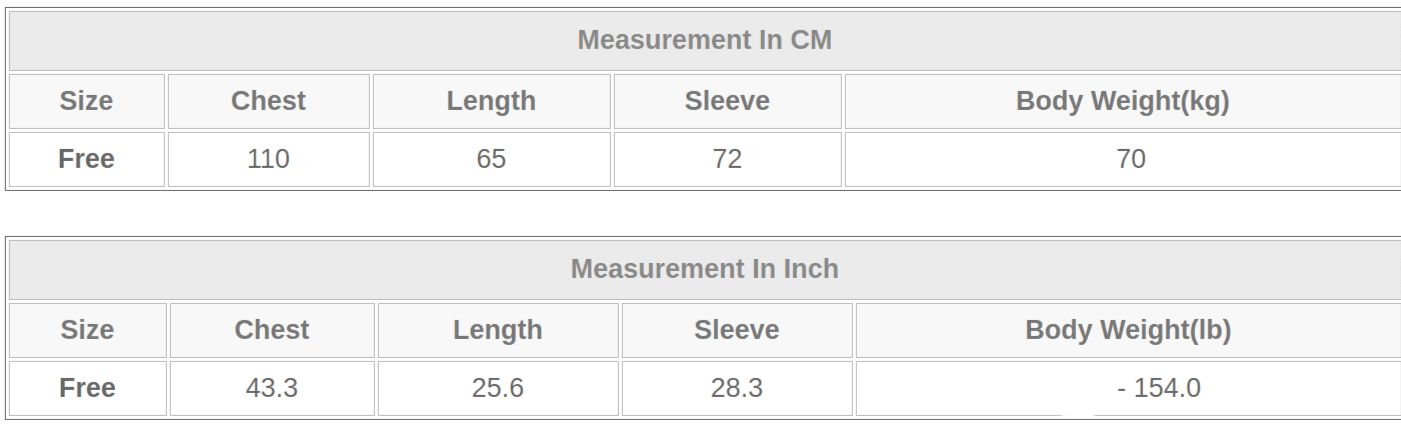This screenshot has width=1401, height=435.
Task: Click the "Measurement In CM" table title
Action: [704, 41]
